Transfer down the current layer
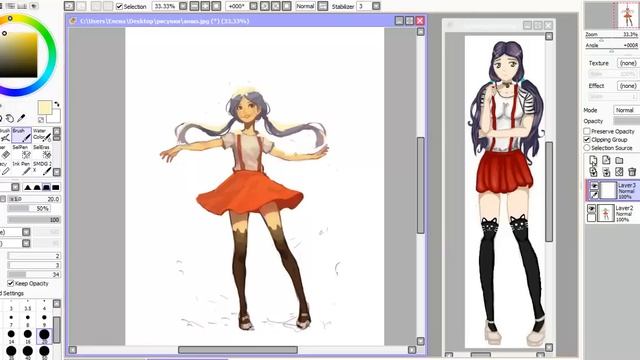 (593, 172)
